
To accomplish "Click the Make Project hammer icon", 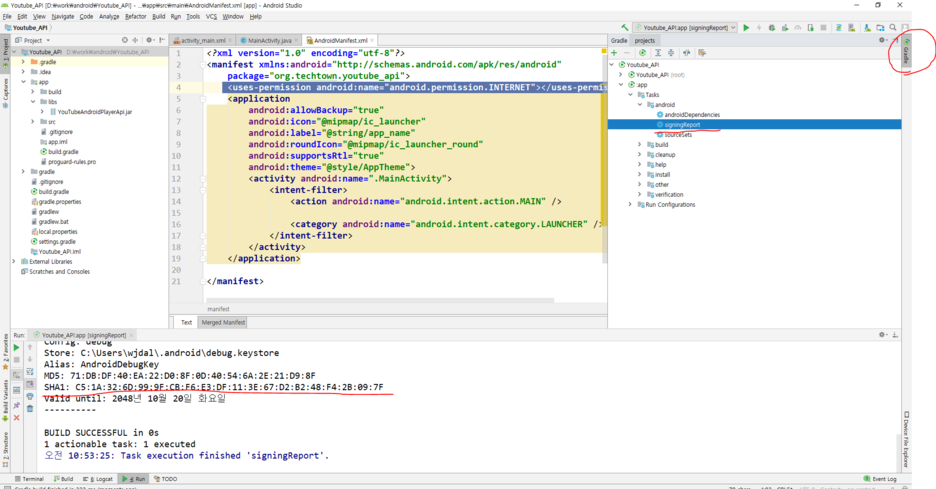I will coord(624,27).
